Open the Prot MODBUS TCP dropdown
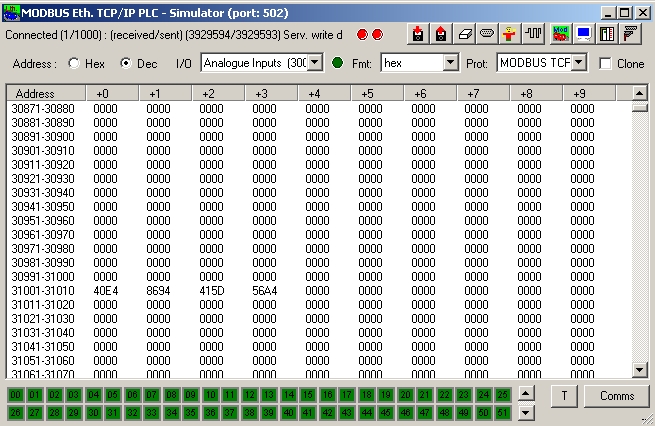655x426 pixels. [577, 63]
